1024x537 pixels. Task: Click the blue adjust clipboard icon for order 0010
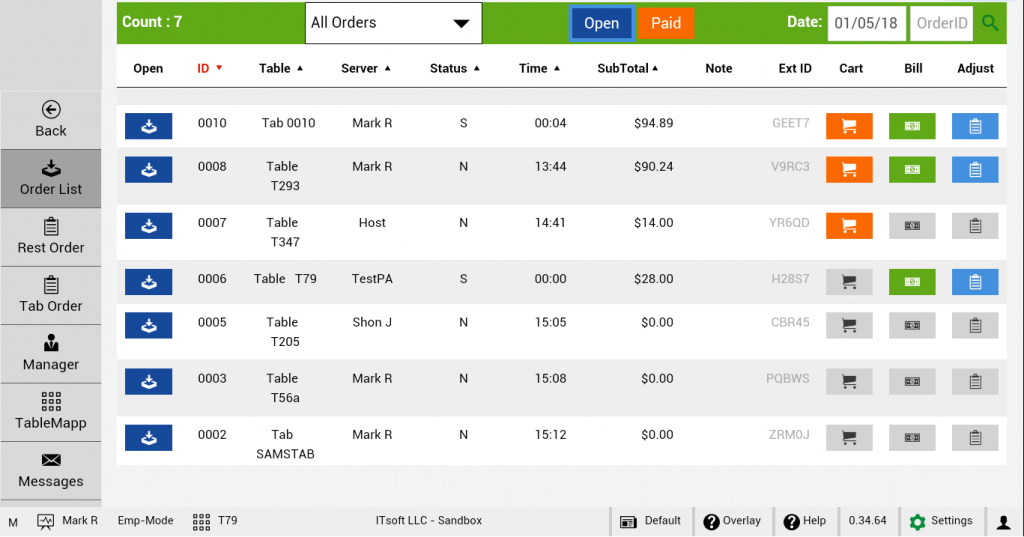[975, 126]
